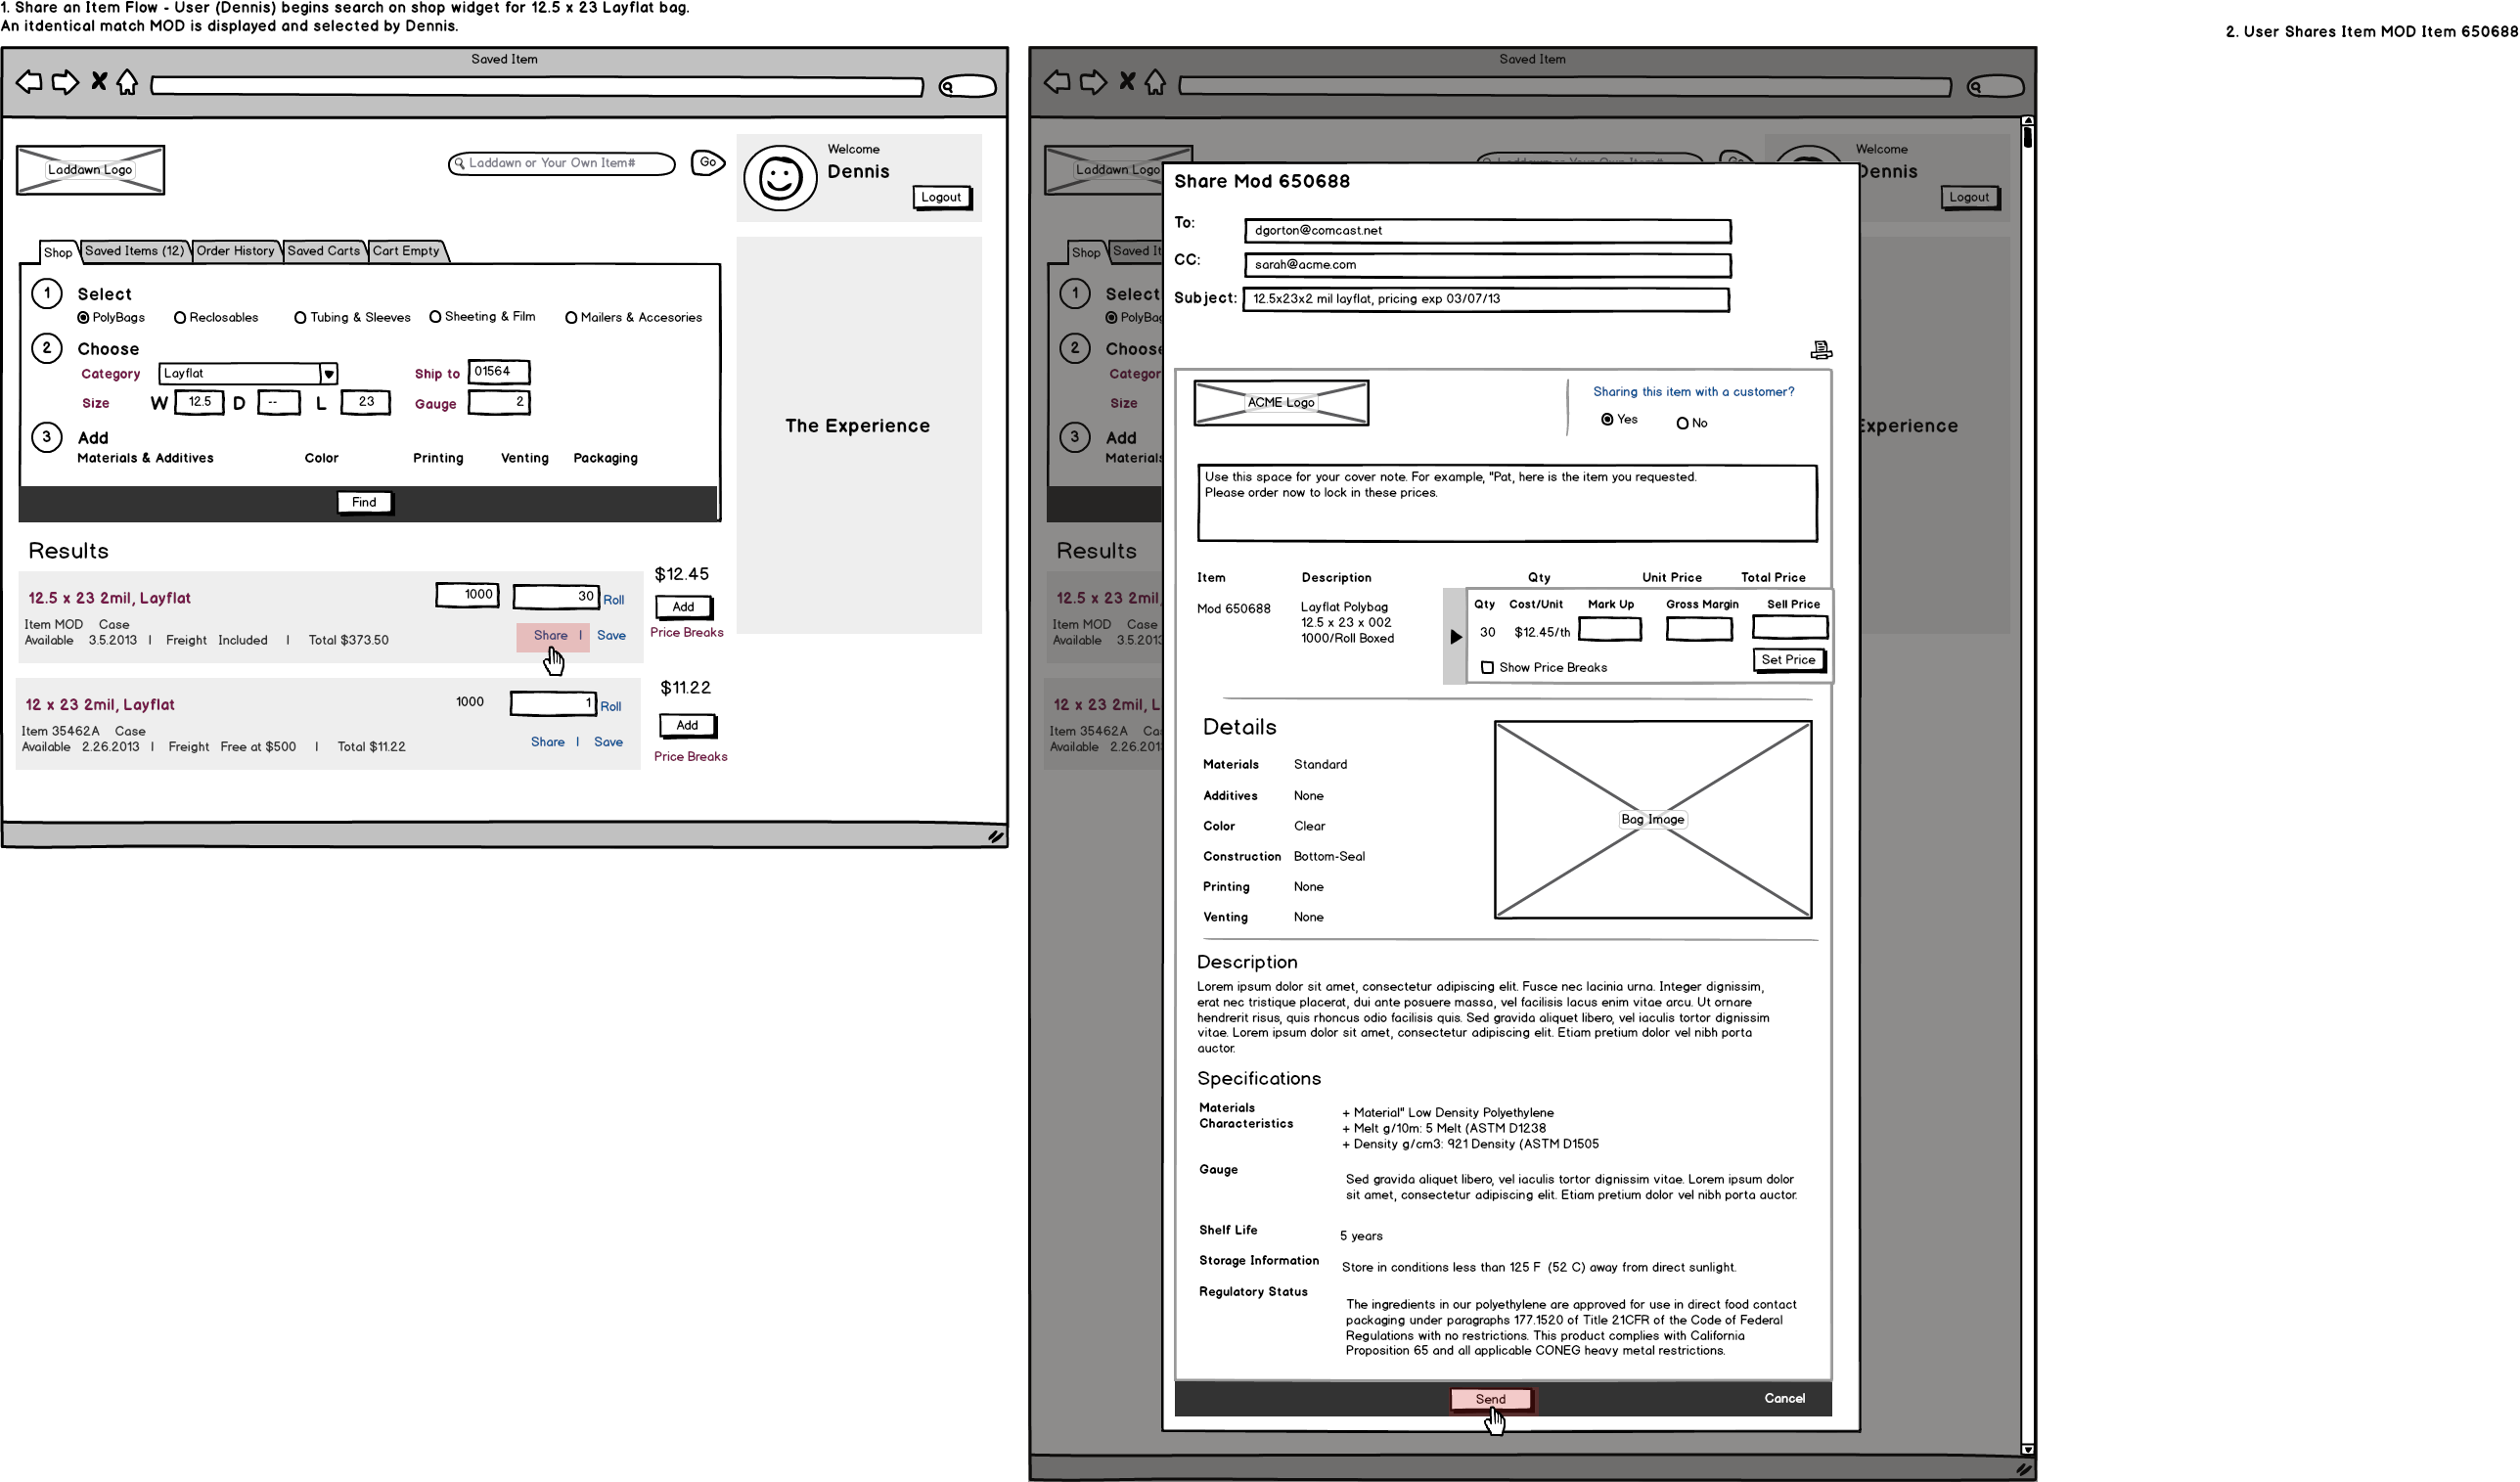Click the cover note text area
This screenshot has height=1482, width=2520.
1507,503
